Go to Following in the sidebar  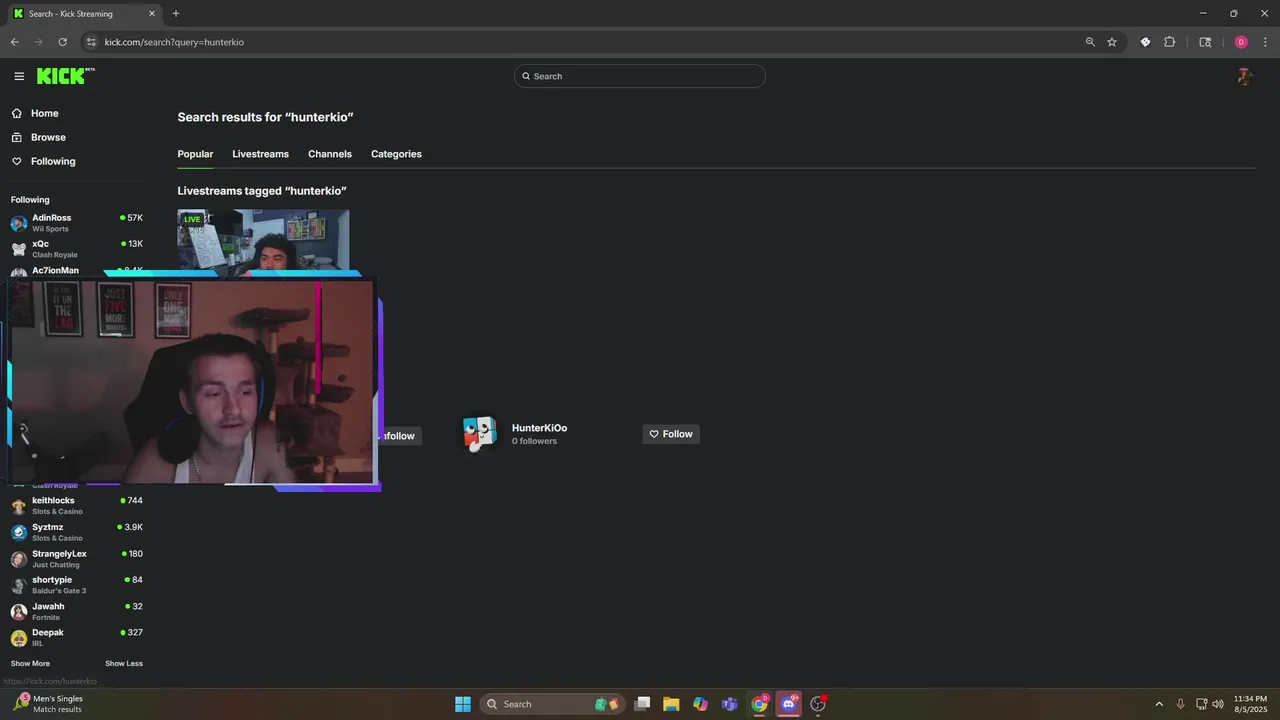pyautogui.click(x=53, y=161)
